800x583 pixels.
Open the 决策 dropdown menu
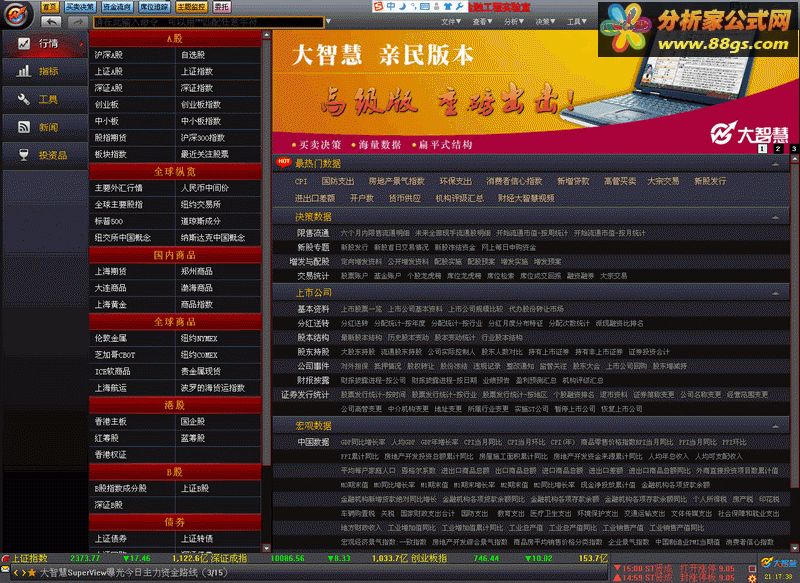click(545, 21)
